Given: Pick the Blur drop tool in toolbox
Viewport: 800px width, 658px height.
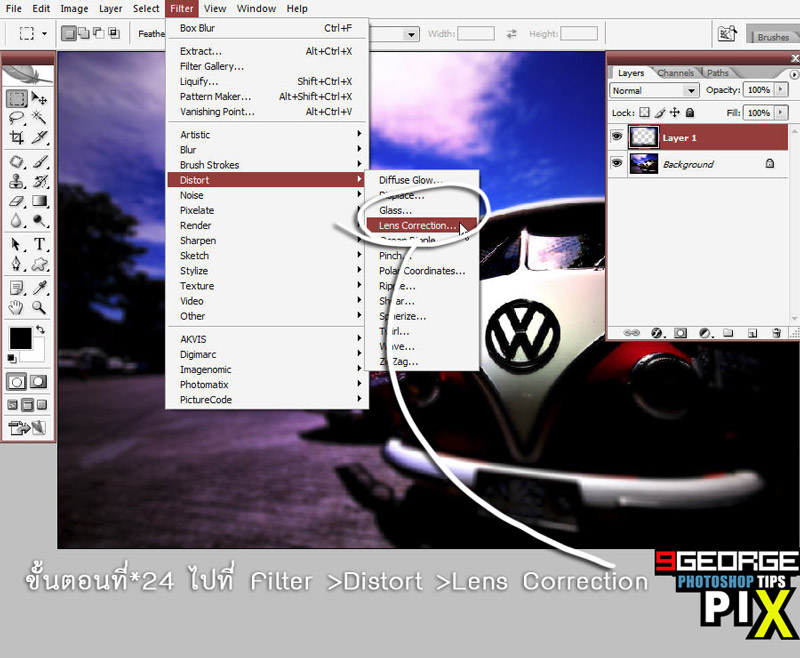Looking at the screenshot, I should tap(16, 220).
